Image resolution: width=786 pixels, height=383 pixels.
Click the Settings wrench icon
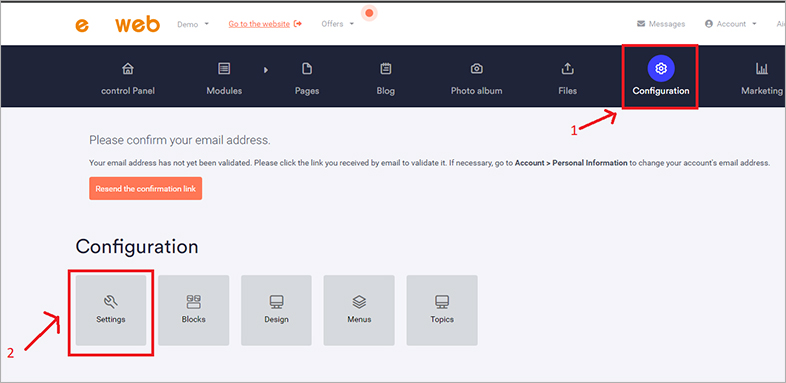coord(111,301)
